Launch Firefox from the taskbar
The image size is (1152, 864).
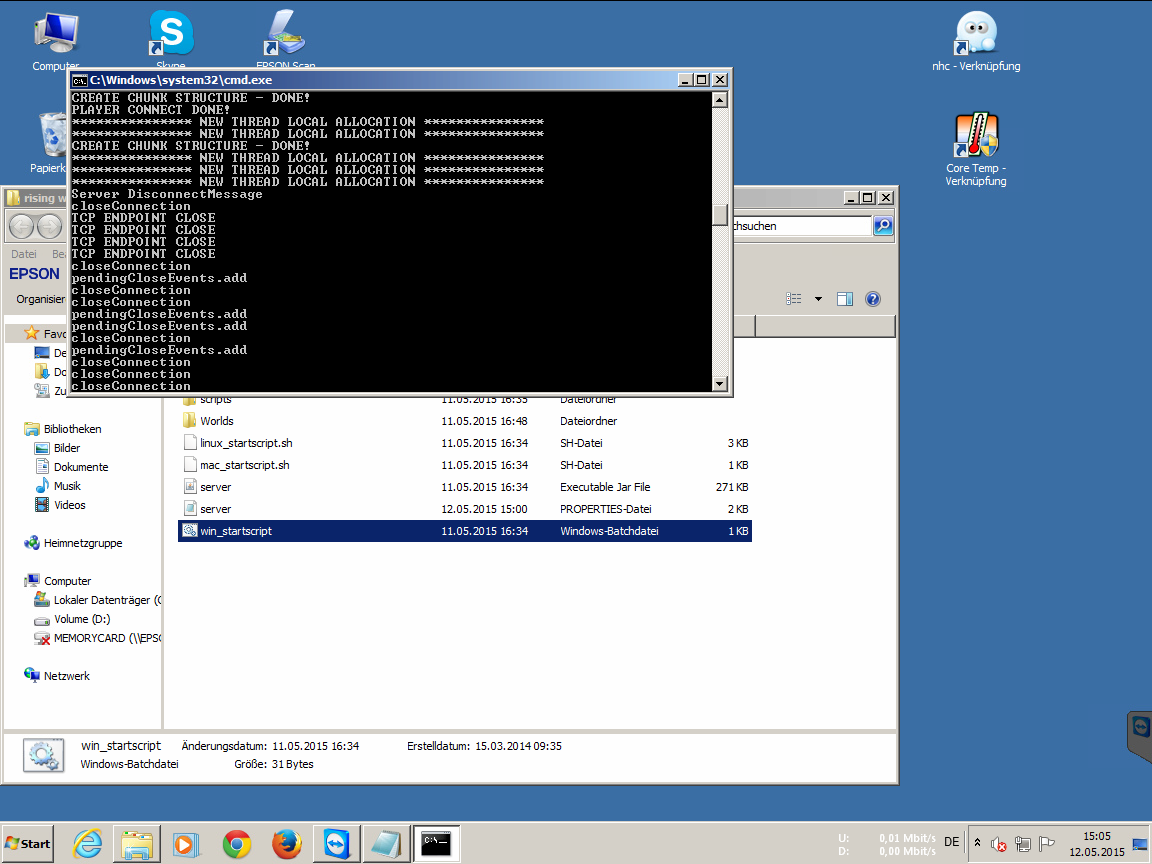pos(287,844)
